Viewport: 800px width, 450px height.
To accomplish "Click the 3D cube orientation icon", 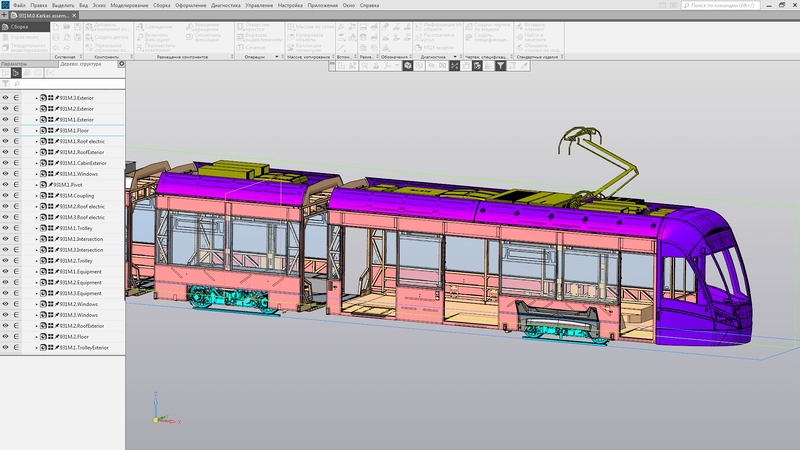I will [408, 66].
